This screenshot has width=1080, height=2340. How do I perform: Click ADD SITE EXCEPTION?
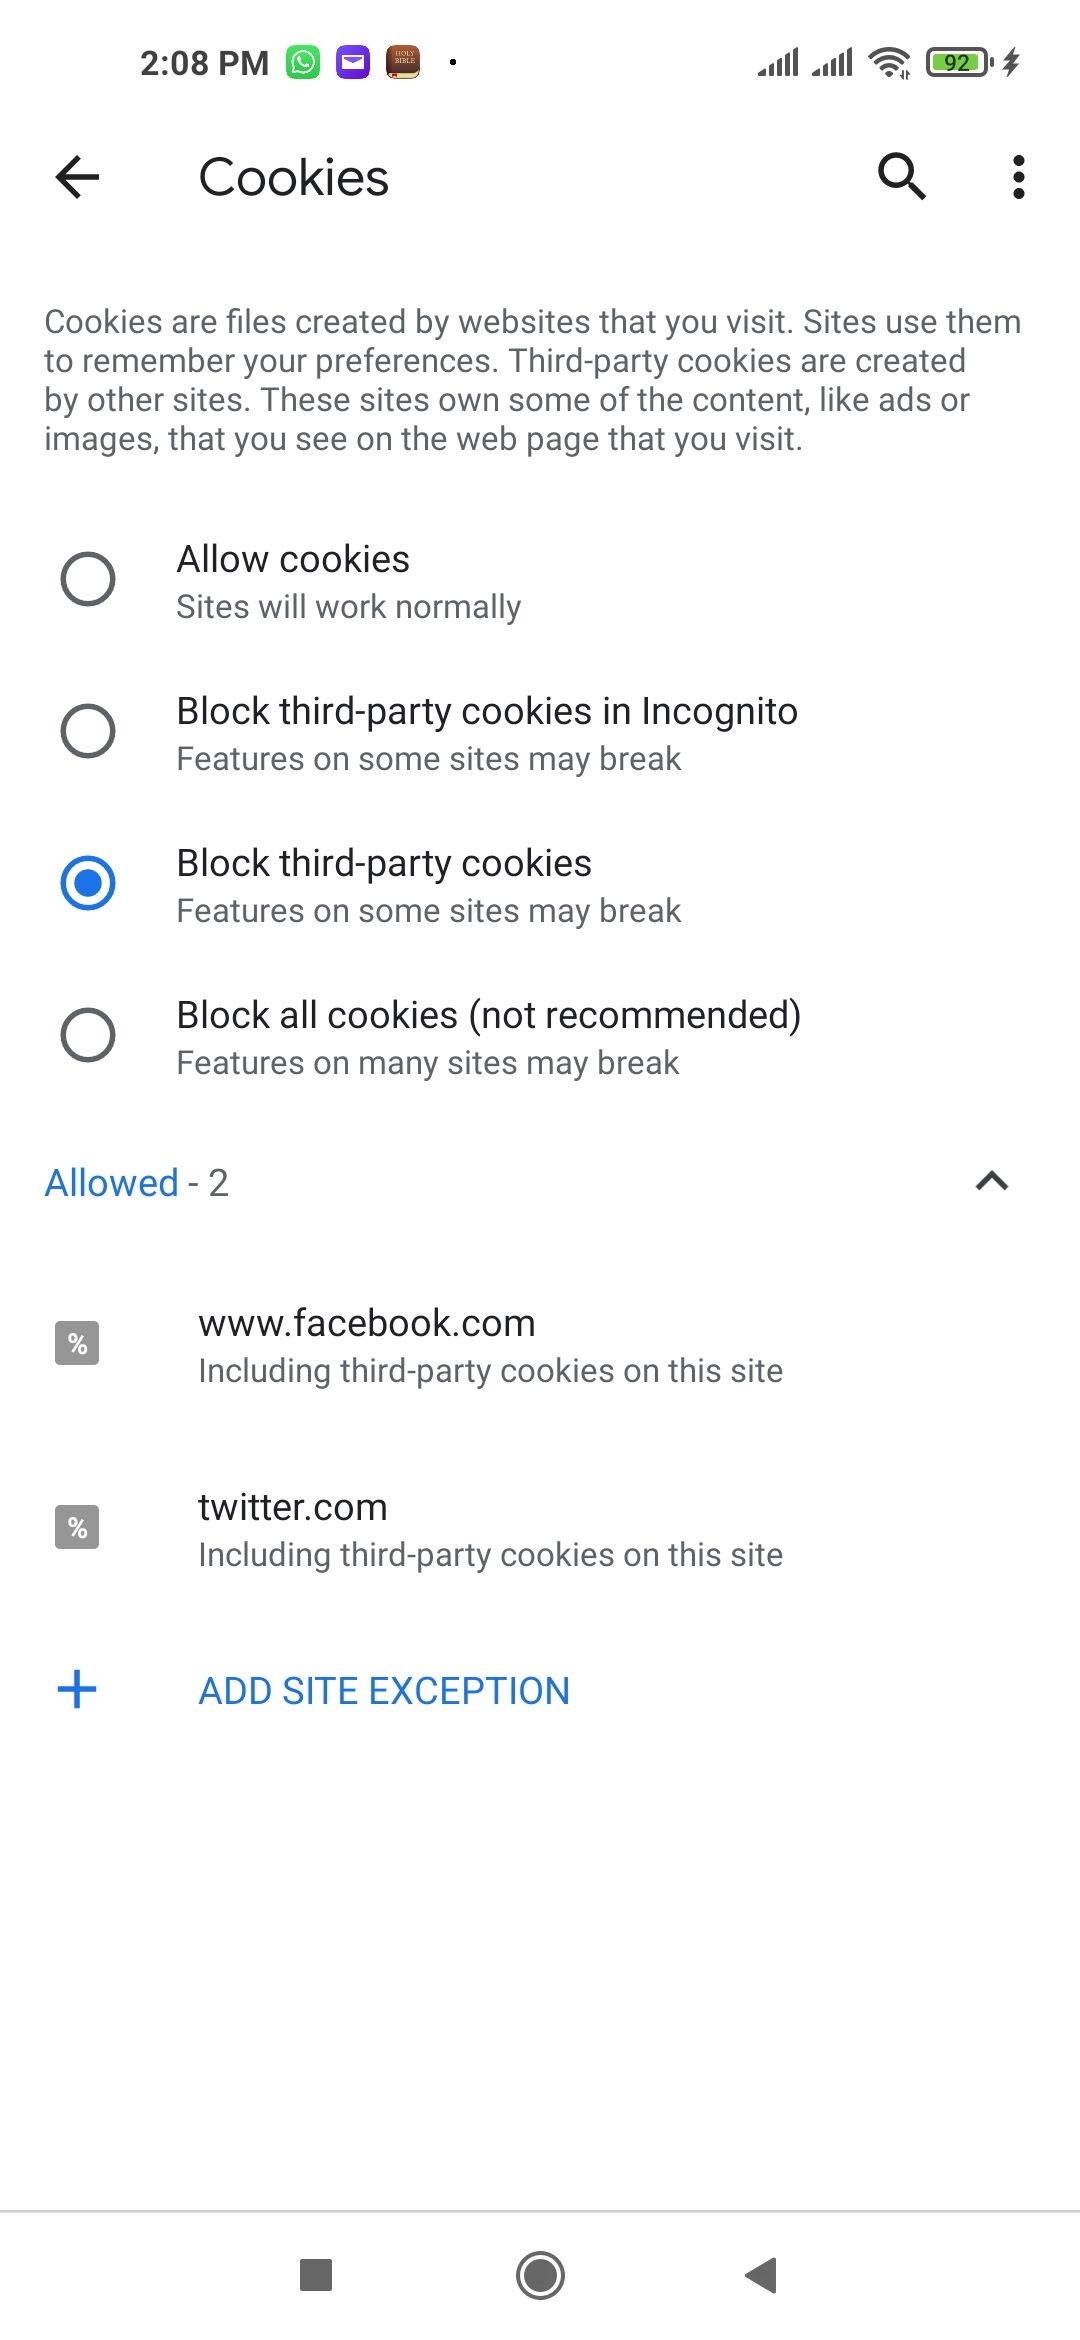click(x=383, y=1689)
